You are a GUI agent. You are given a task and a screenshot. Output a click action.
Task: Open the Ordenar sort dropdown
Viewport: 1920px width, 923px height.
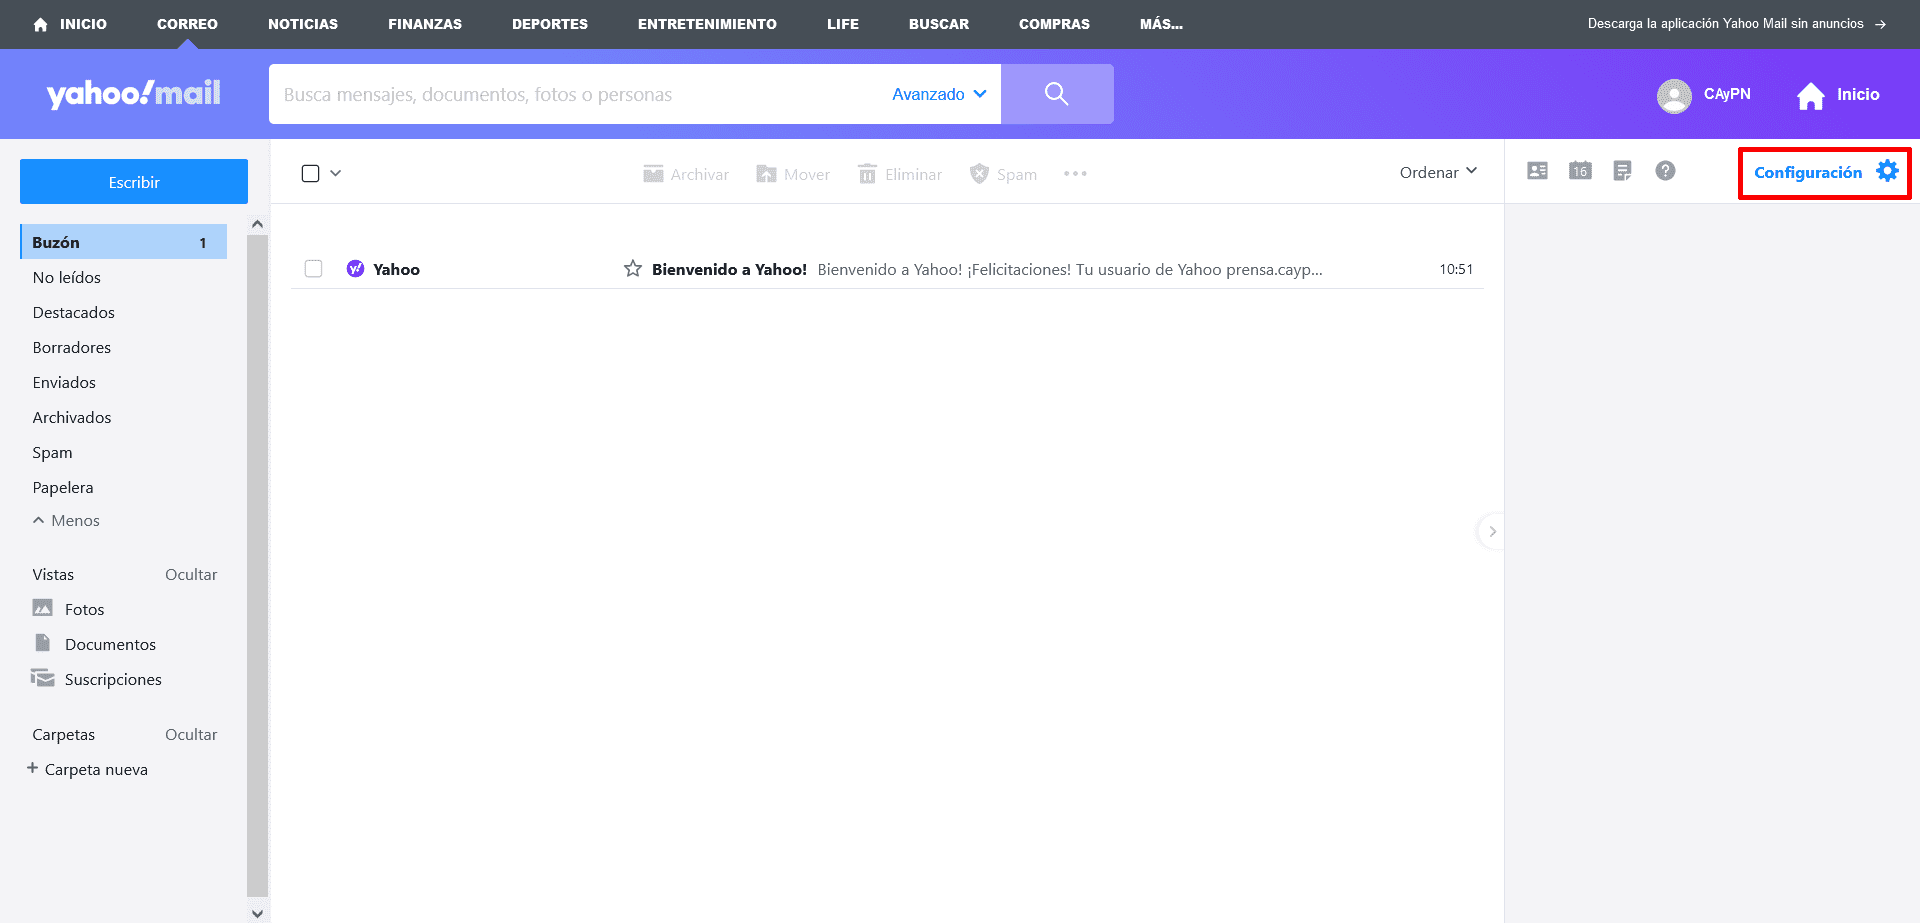[x=1438, y=172]
